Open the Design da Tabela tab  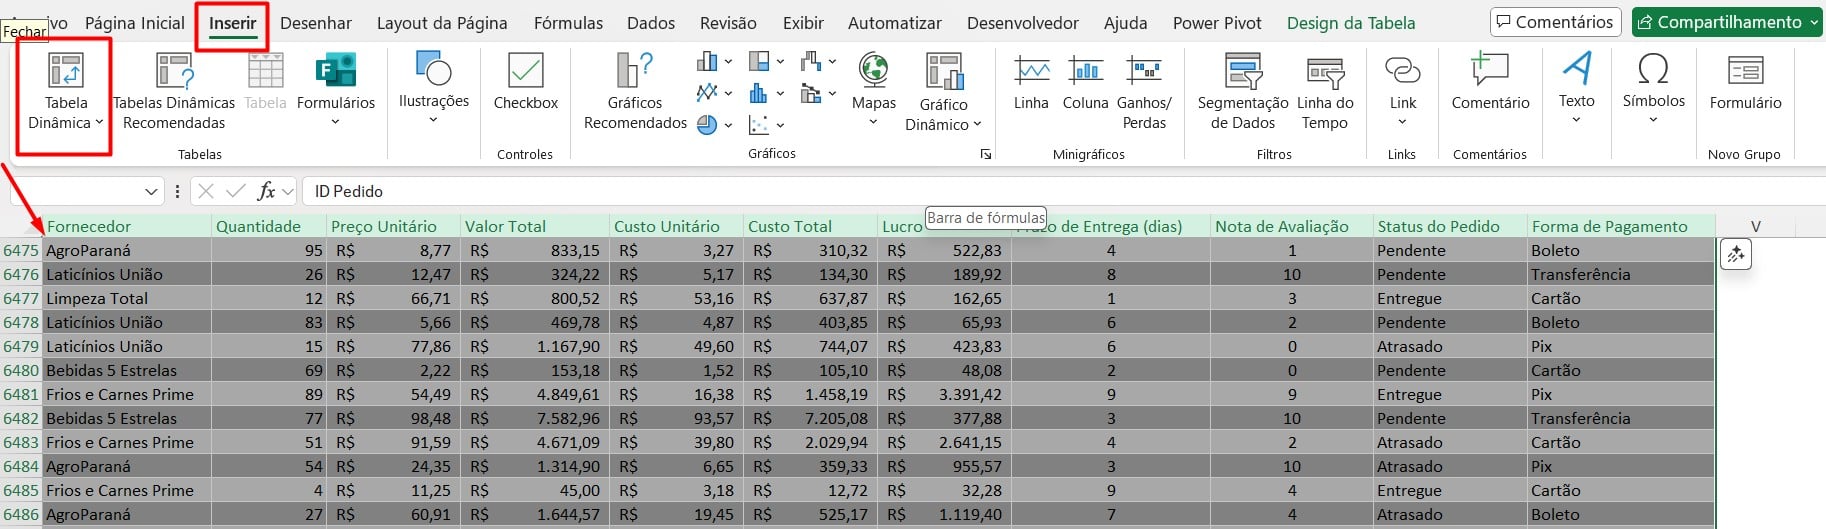1350,23
